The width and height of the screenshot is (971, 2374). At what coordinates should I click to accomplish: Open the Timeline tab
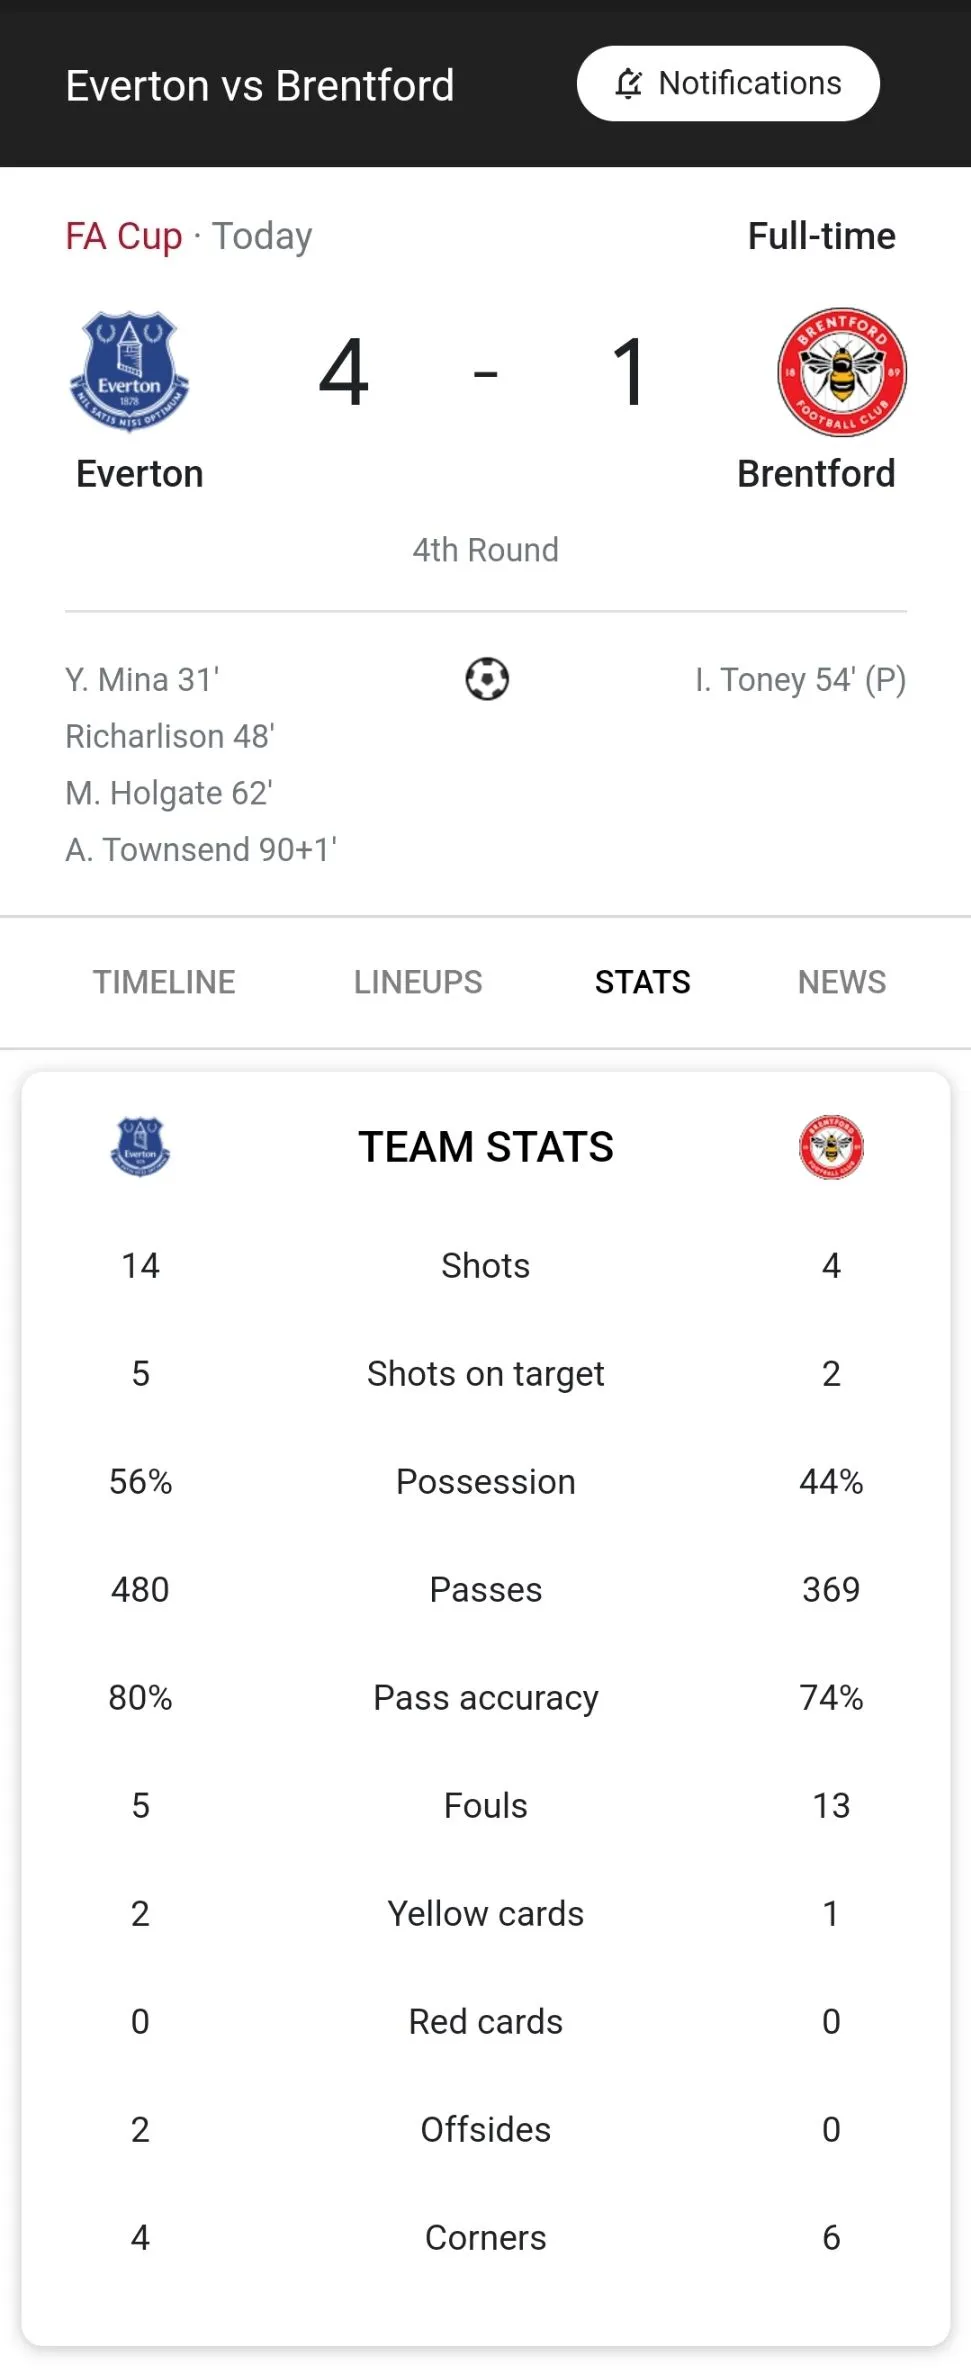(x=164, y=982)
